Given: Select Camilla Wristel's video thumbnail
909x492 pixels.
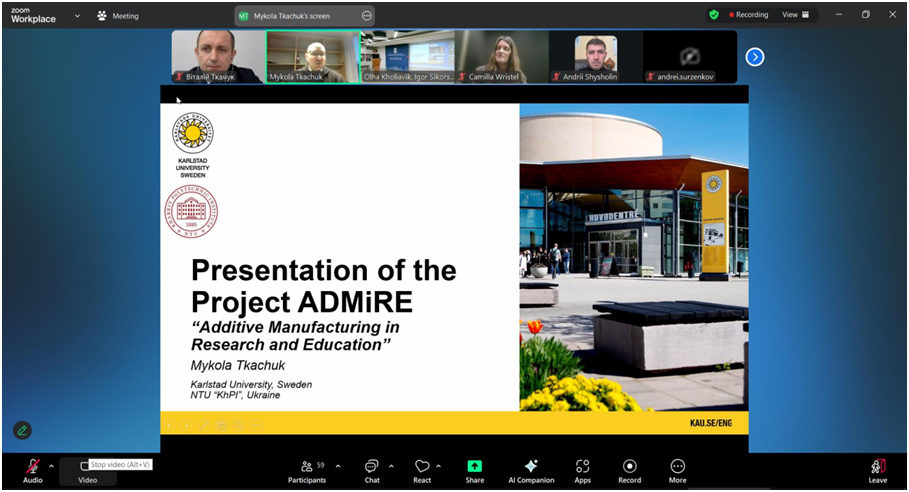Looking at the screenshot, I should tap(502, 56).
